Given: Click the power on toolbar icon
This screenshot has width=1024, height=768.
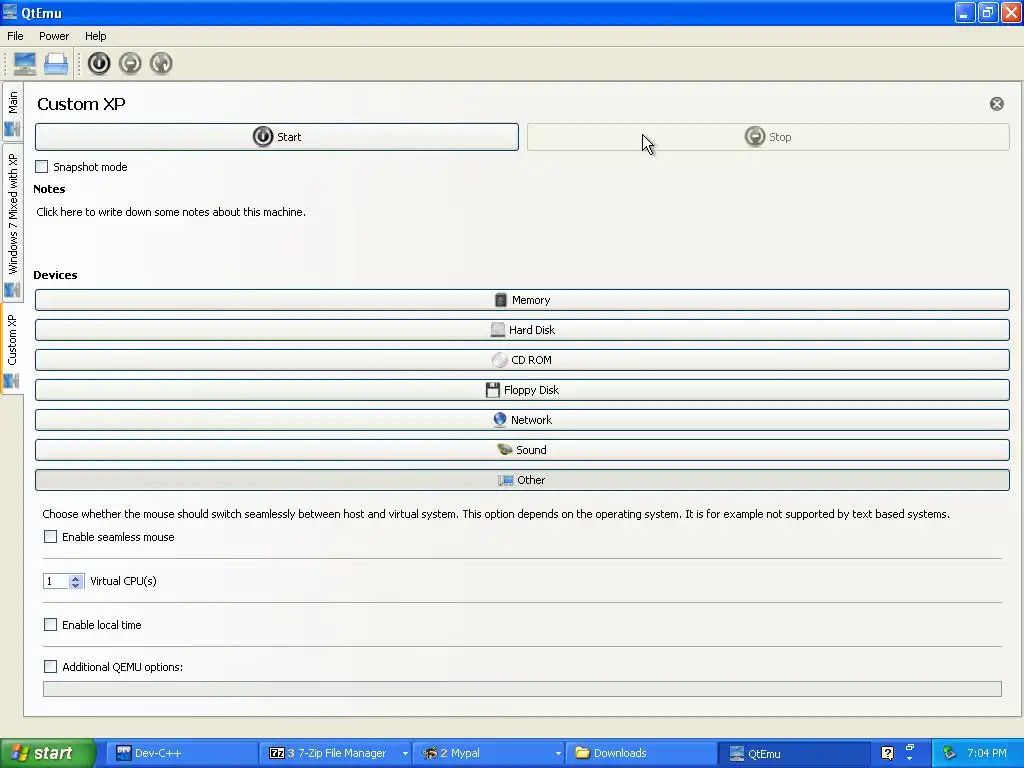Looking at the screenshot, I should (99, 63).
